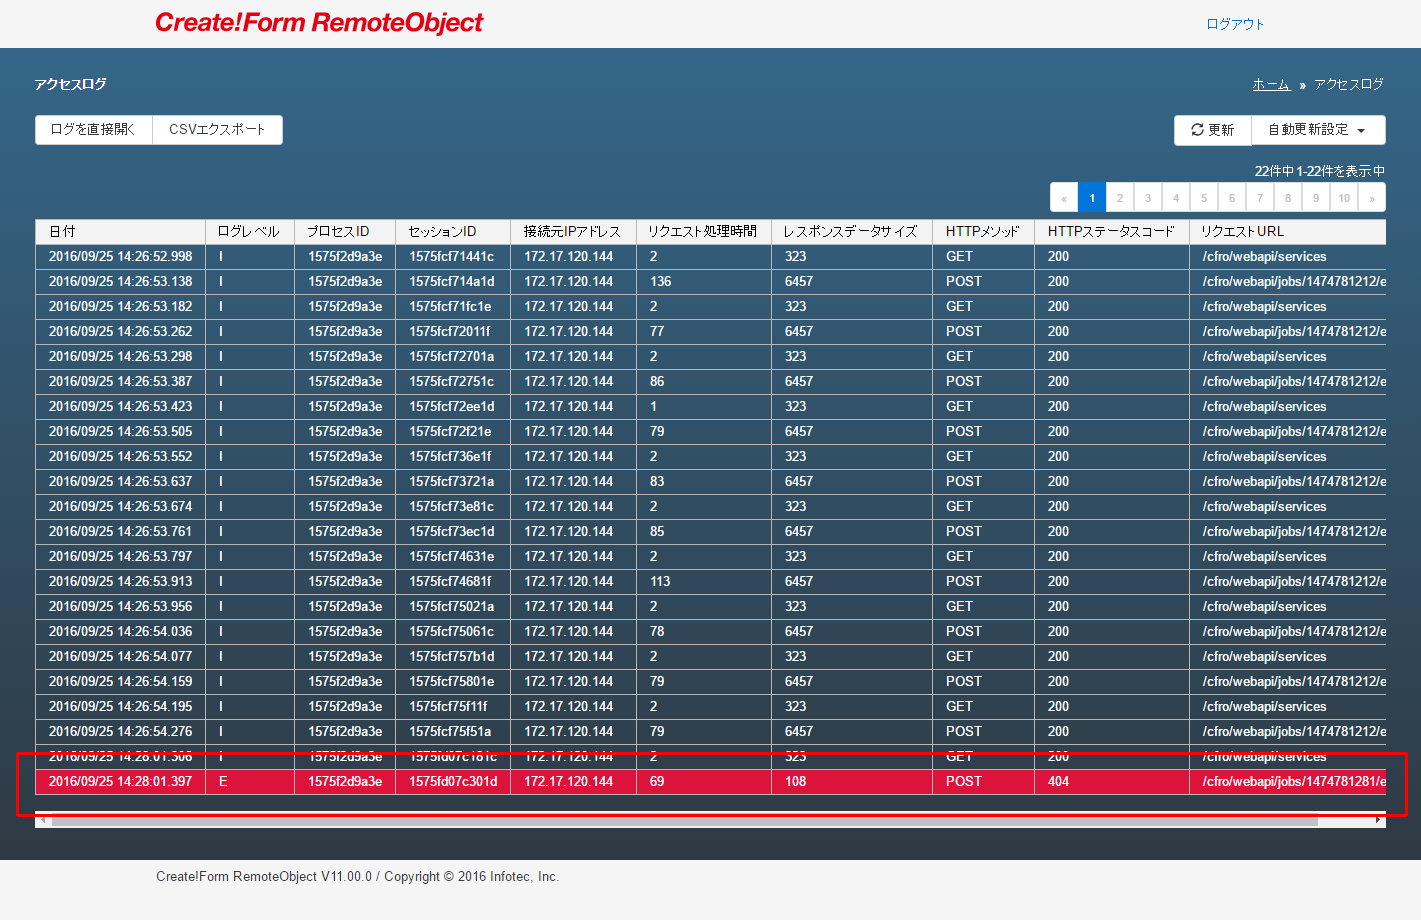Screen dimensions: 1421x920
Task: Click the ログアウト link
Action: point(1235,24)
